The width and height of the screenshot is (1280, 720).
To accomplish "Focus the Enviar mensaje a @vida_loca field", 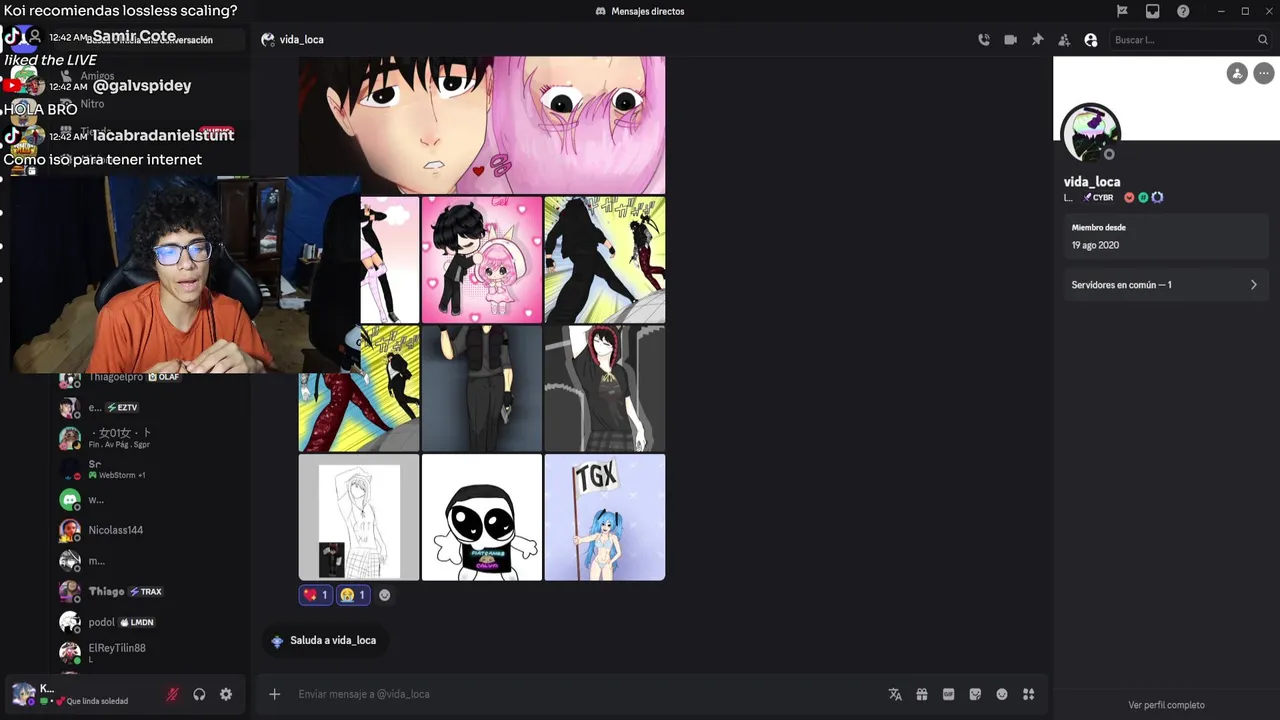I will 585,694.
